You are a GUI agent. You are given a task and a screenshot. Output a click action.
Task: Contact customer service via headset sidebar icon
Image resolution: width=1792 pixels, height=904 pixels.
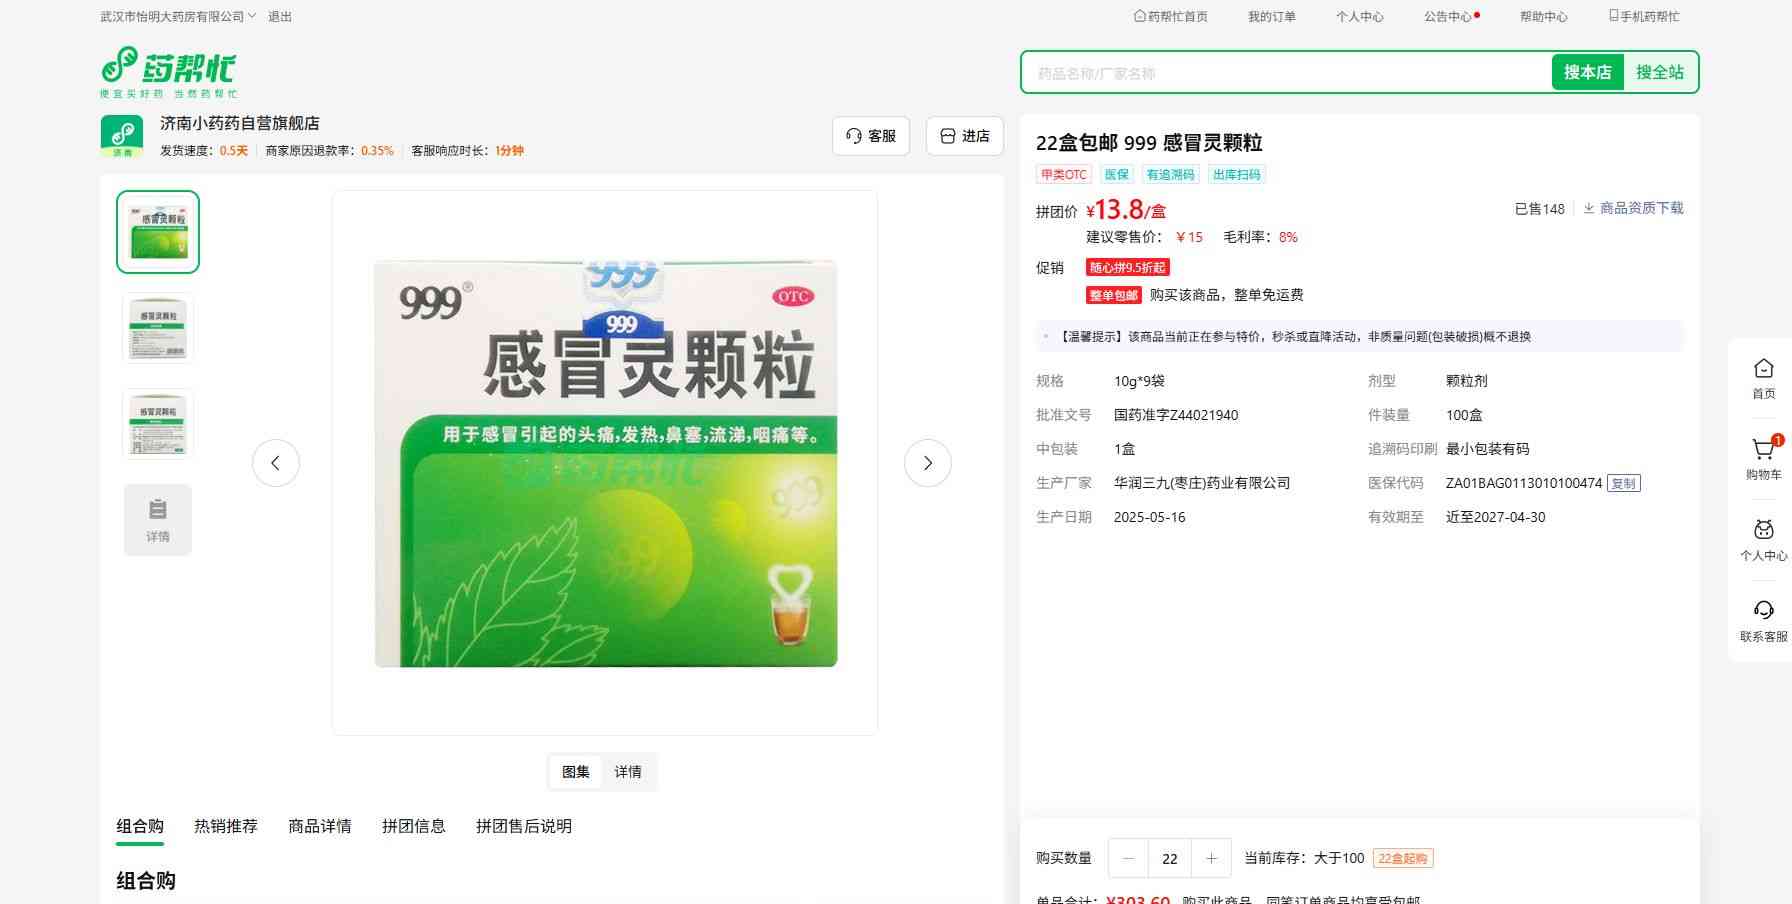coord(1763,620)
